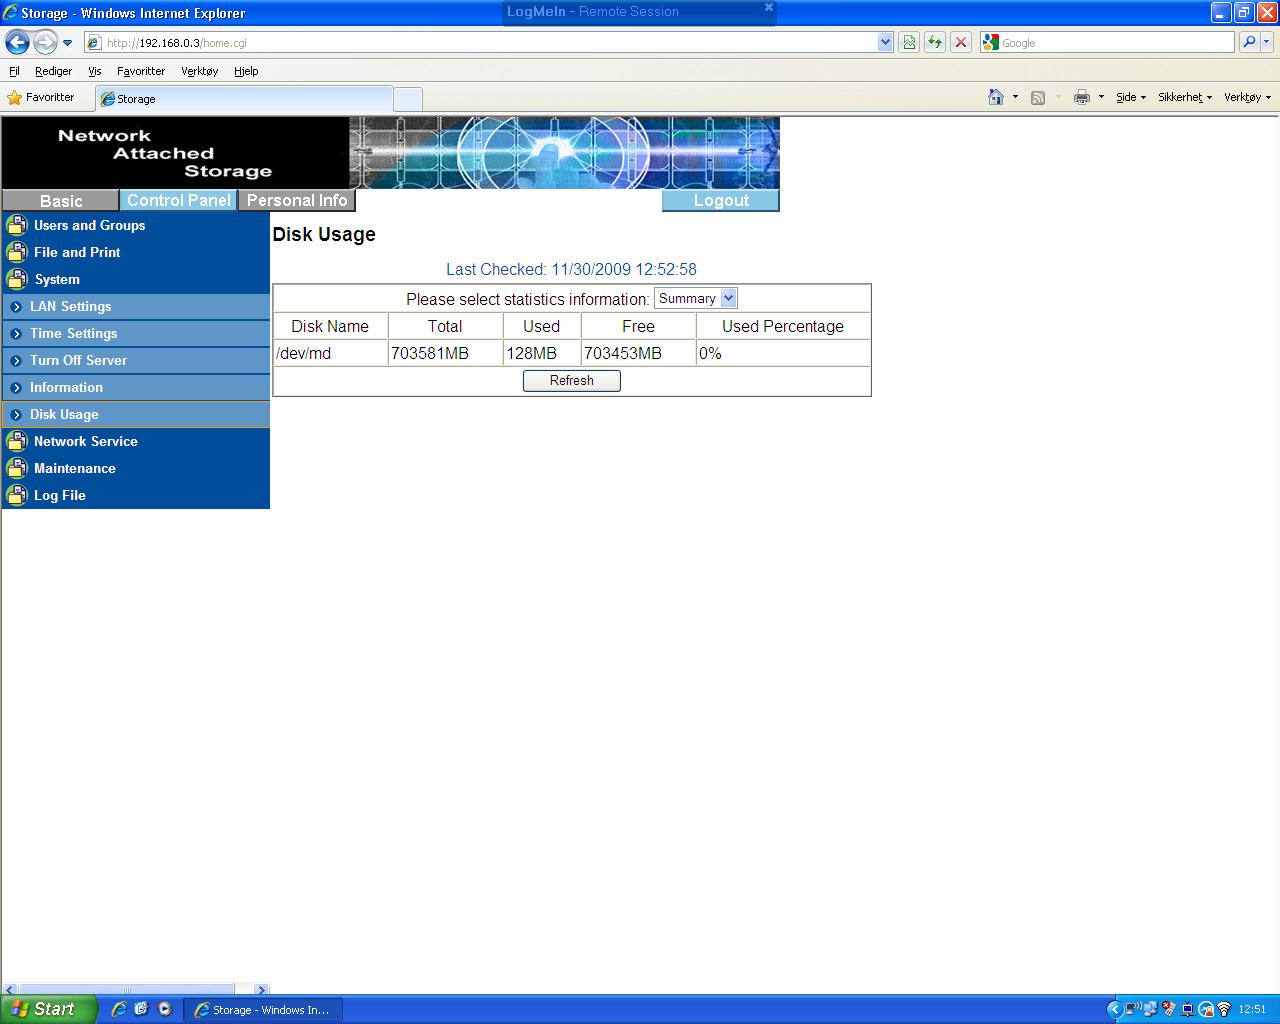Open the Vis menu
The image size is (1280, 1024).
[94, 71]
